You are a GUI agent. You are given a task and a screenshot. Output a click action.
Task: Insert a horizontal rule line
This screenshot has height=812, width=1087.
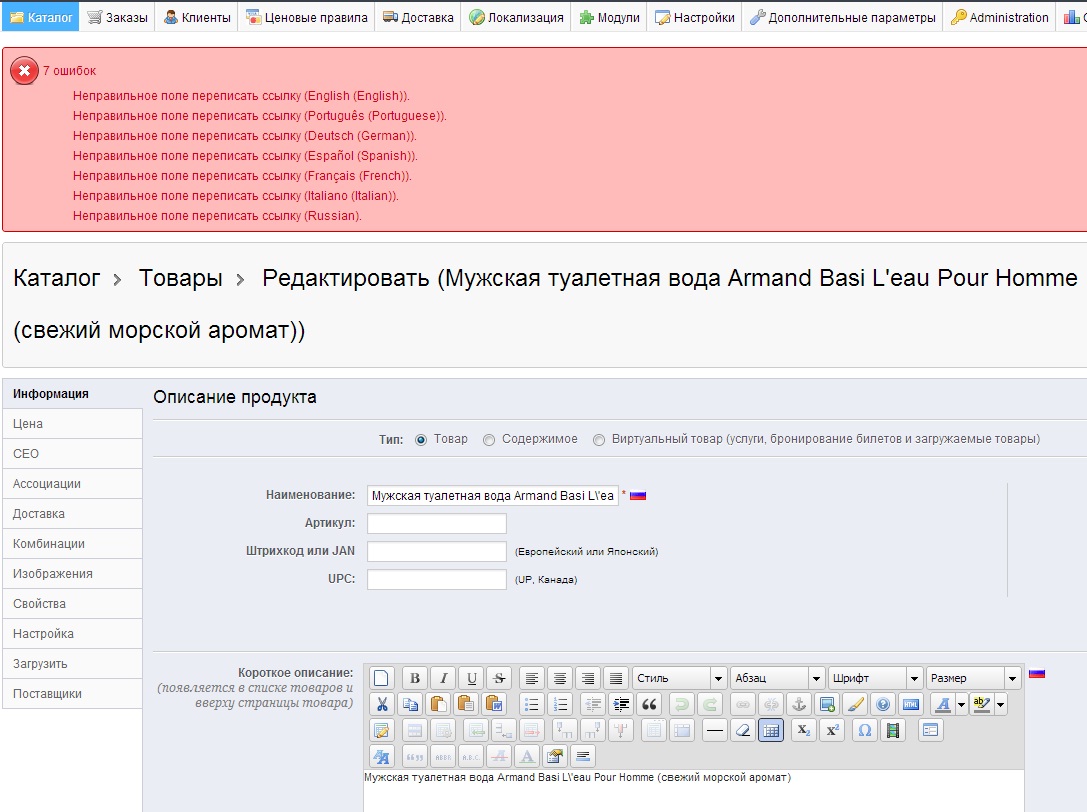coord(715,730)
